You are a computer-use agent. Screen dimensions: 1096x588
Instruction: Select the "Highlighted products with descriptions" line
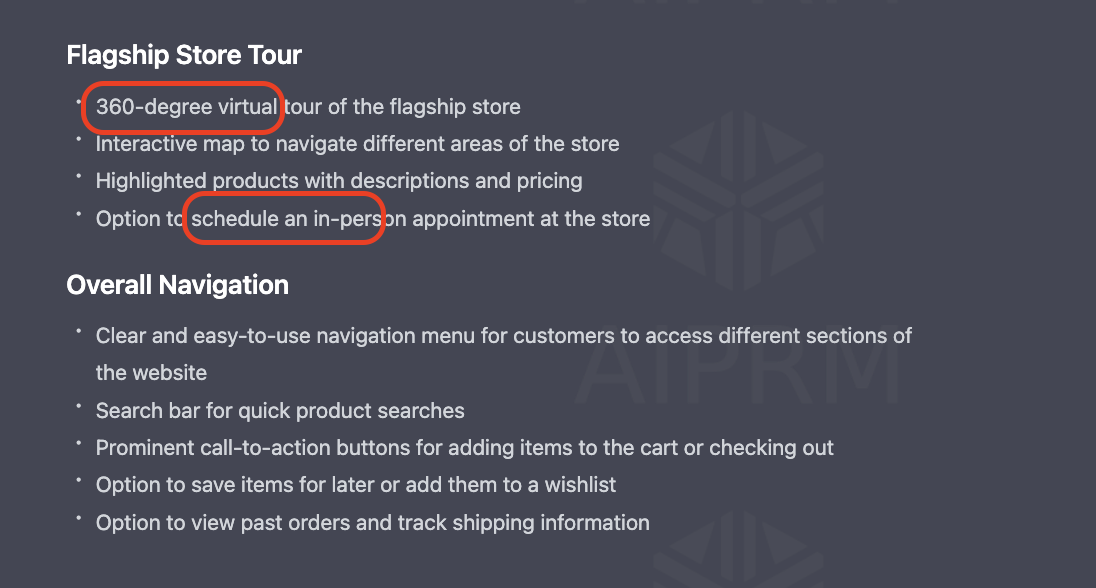click(339, 181)
